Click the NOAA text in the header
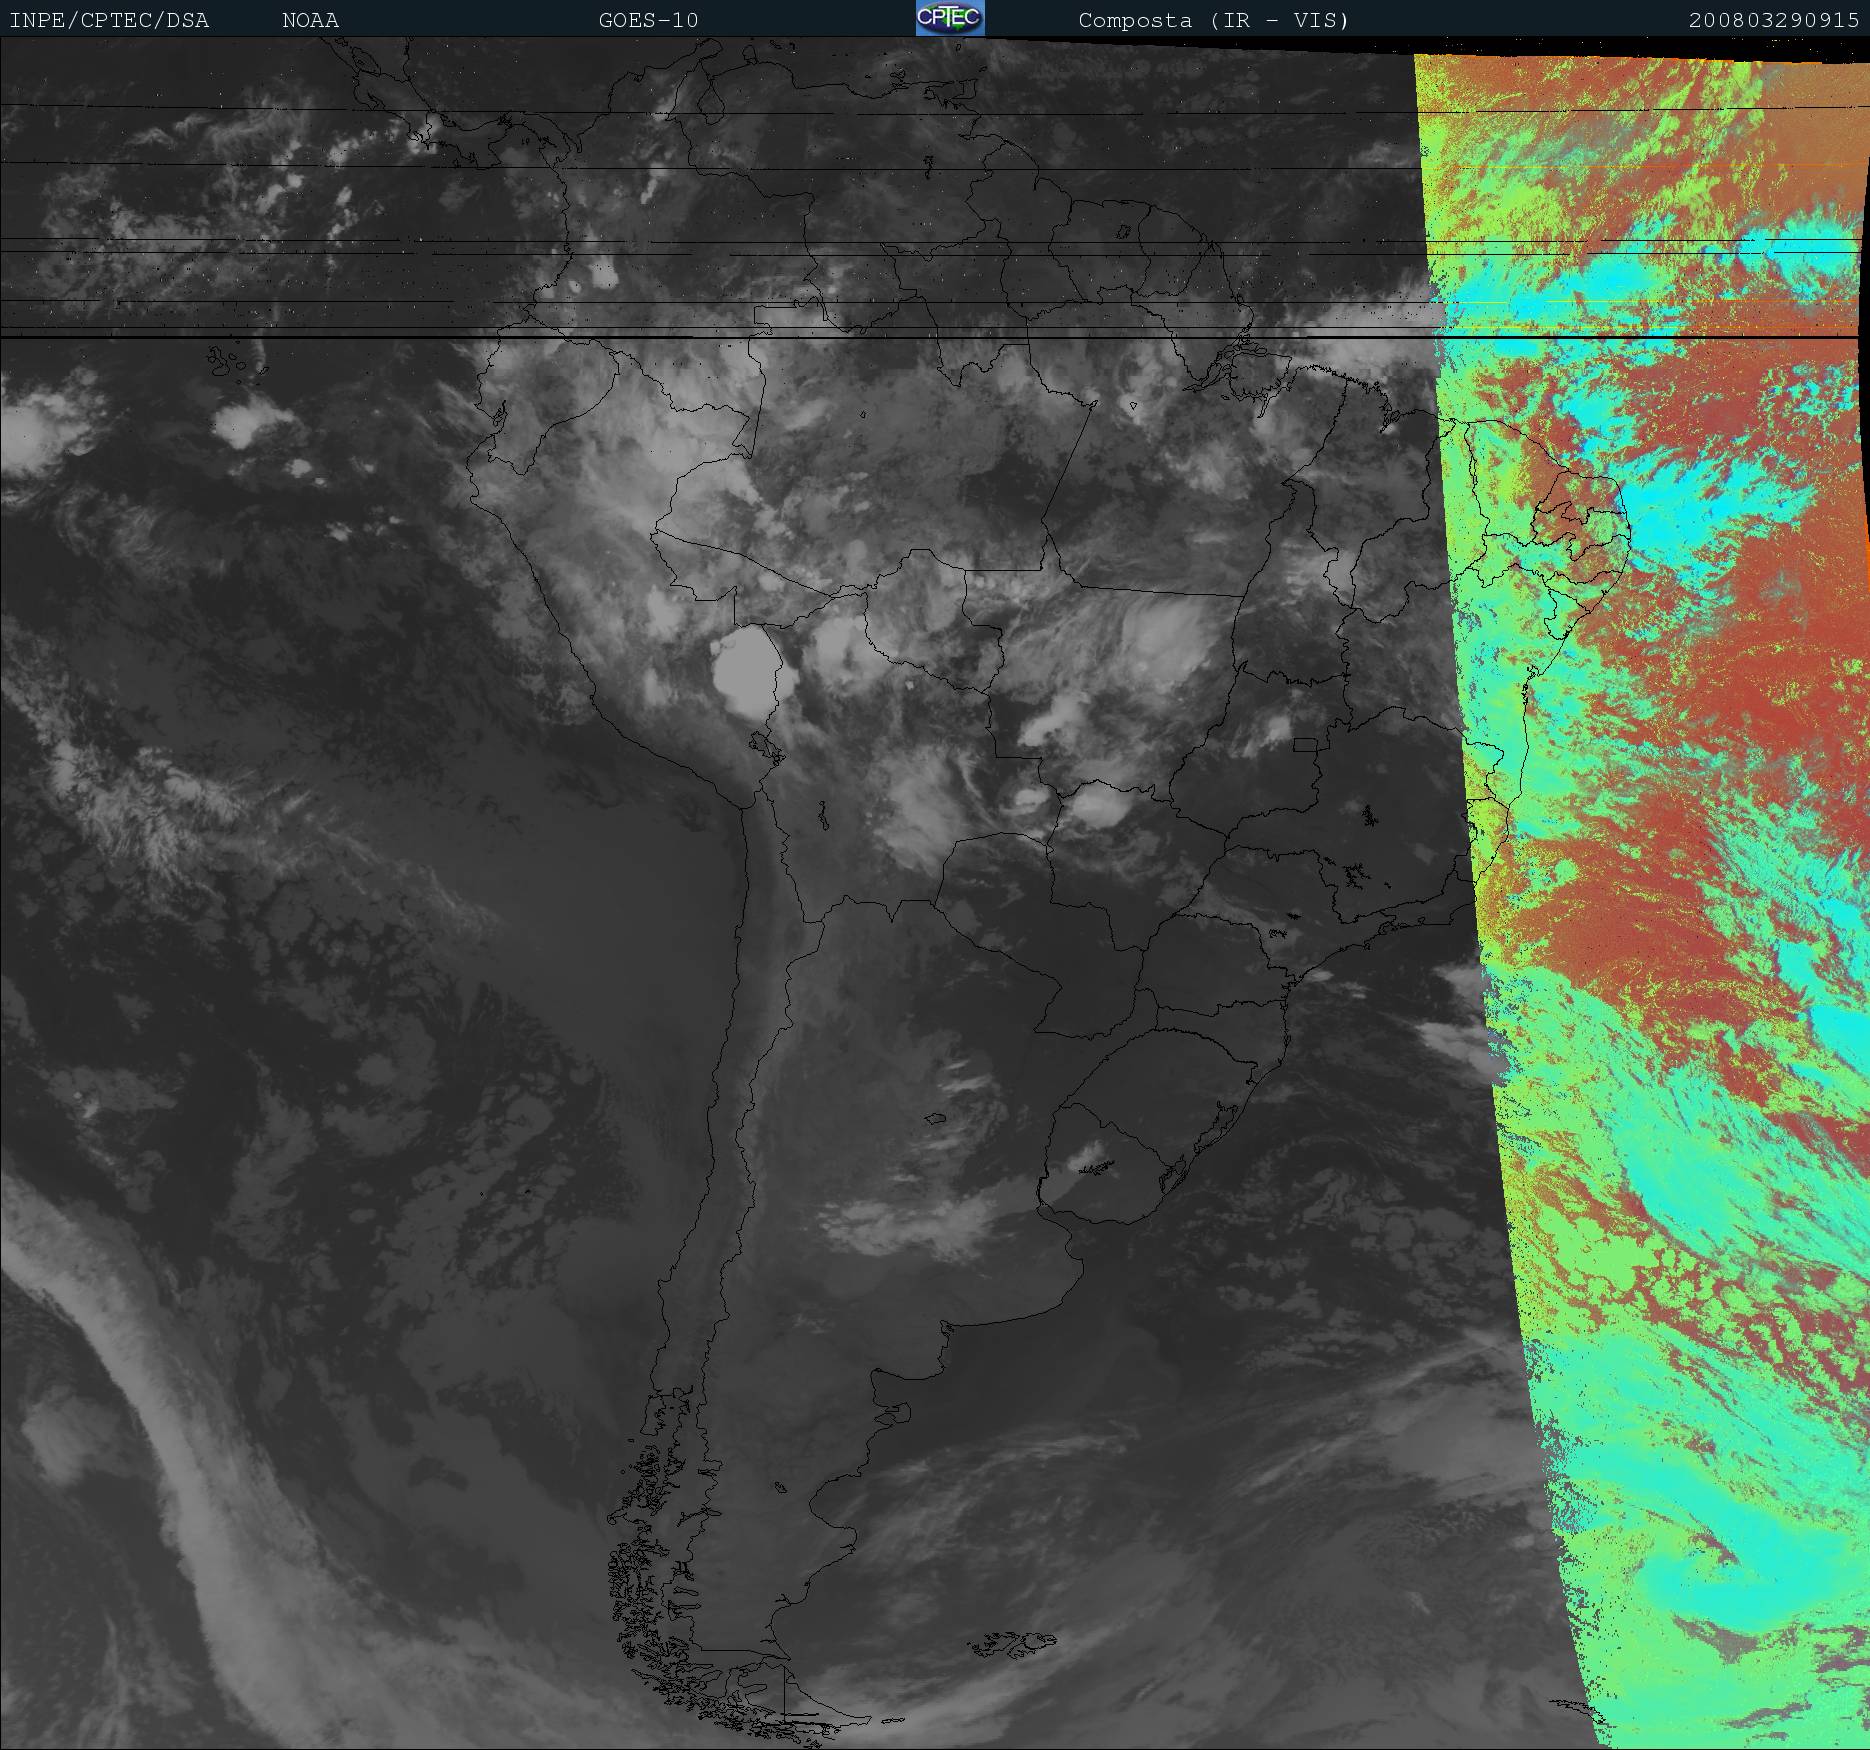Image resolution: width=1870 pixels, height=1750 pixels. [310, 20]
